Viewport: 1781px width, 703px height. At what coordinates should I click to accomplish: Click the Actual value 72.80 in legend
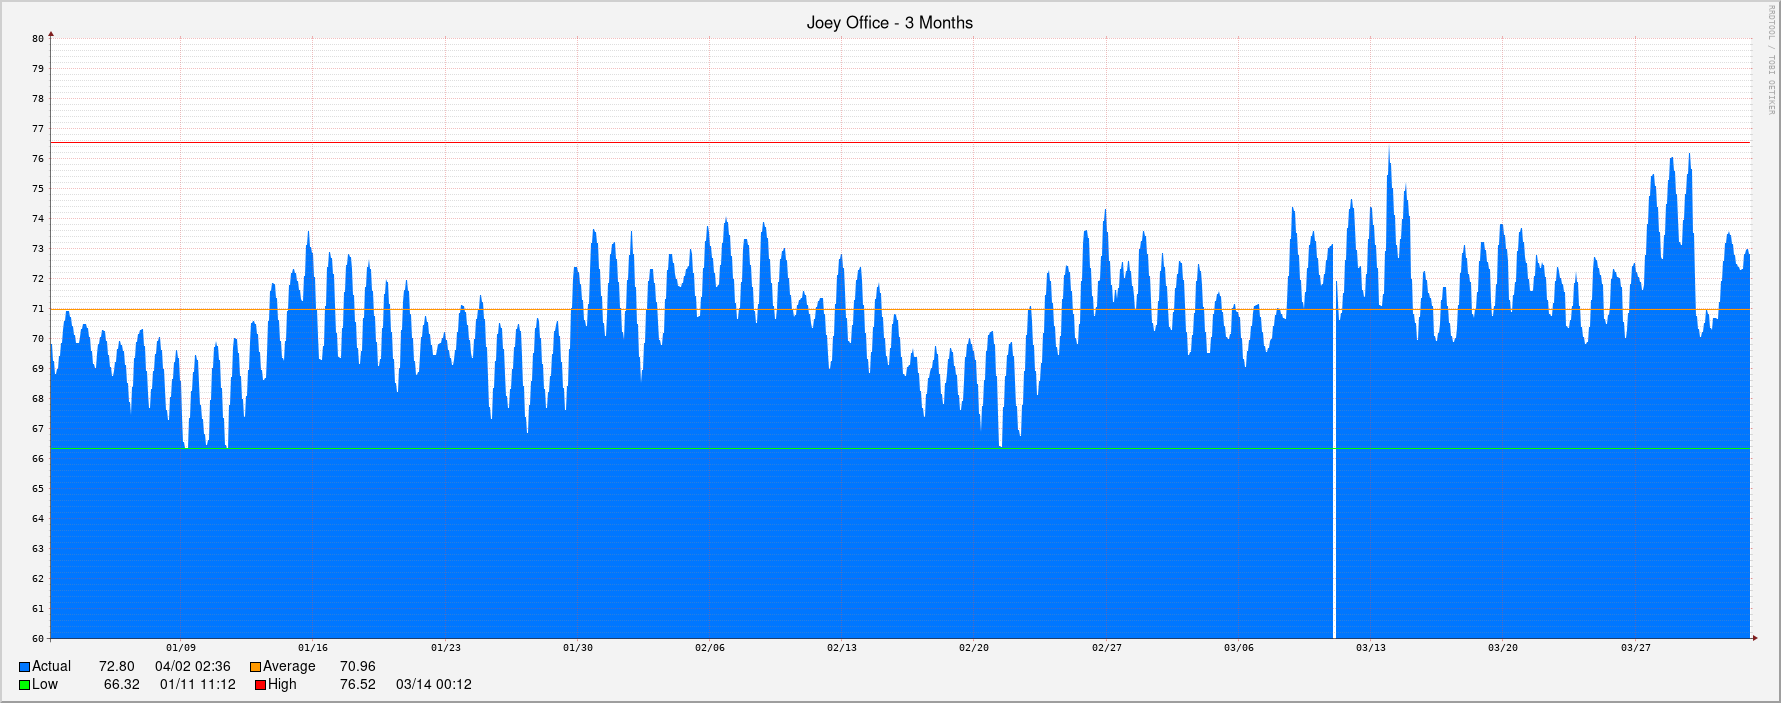pyautogui.click(x=116, y=667)
